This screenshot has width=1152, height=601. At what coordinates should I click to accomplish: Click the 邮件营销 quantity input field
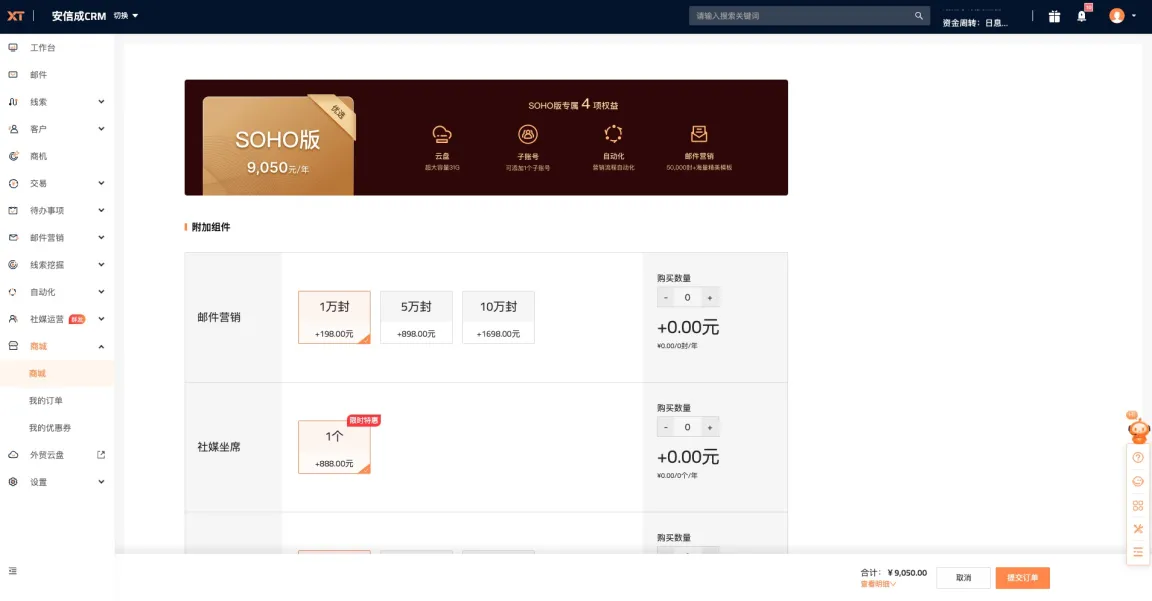pyautogui.click(x=688, y=298)
